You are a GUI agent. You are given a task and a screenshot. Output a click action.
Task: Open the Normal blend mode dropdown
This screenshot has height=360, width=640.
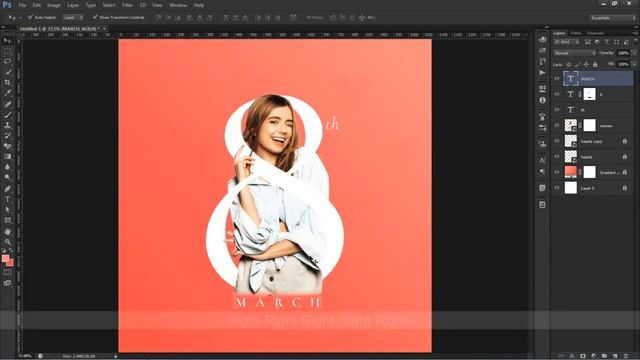[x=574, y=53]
